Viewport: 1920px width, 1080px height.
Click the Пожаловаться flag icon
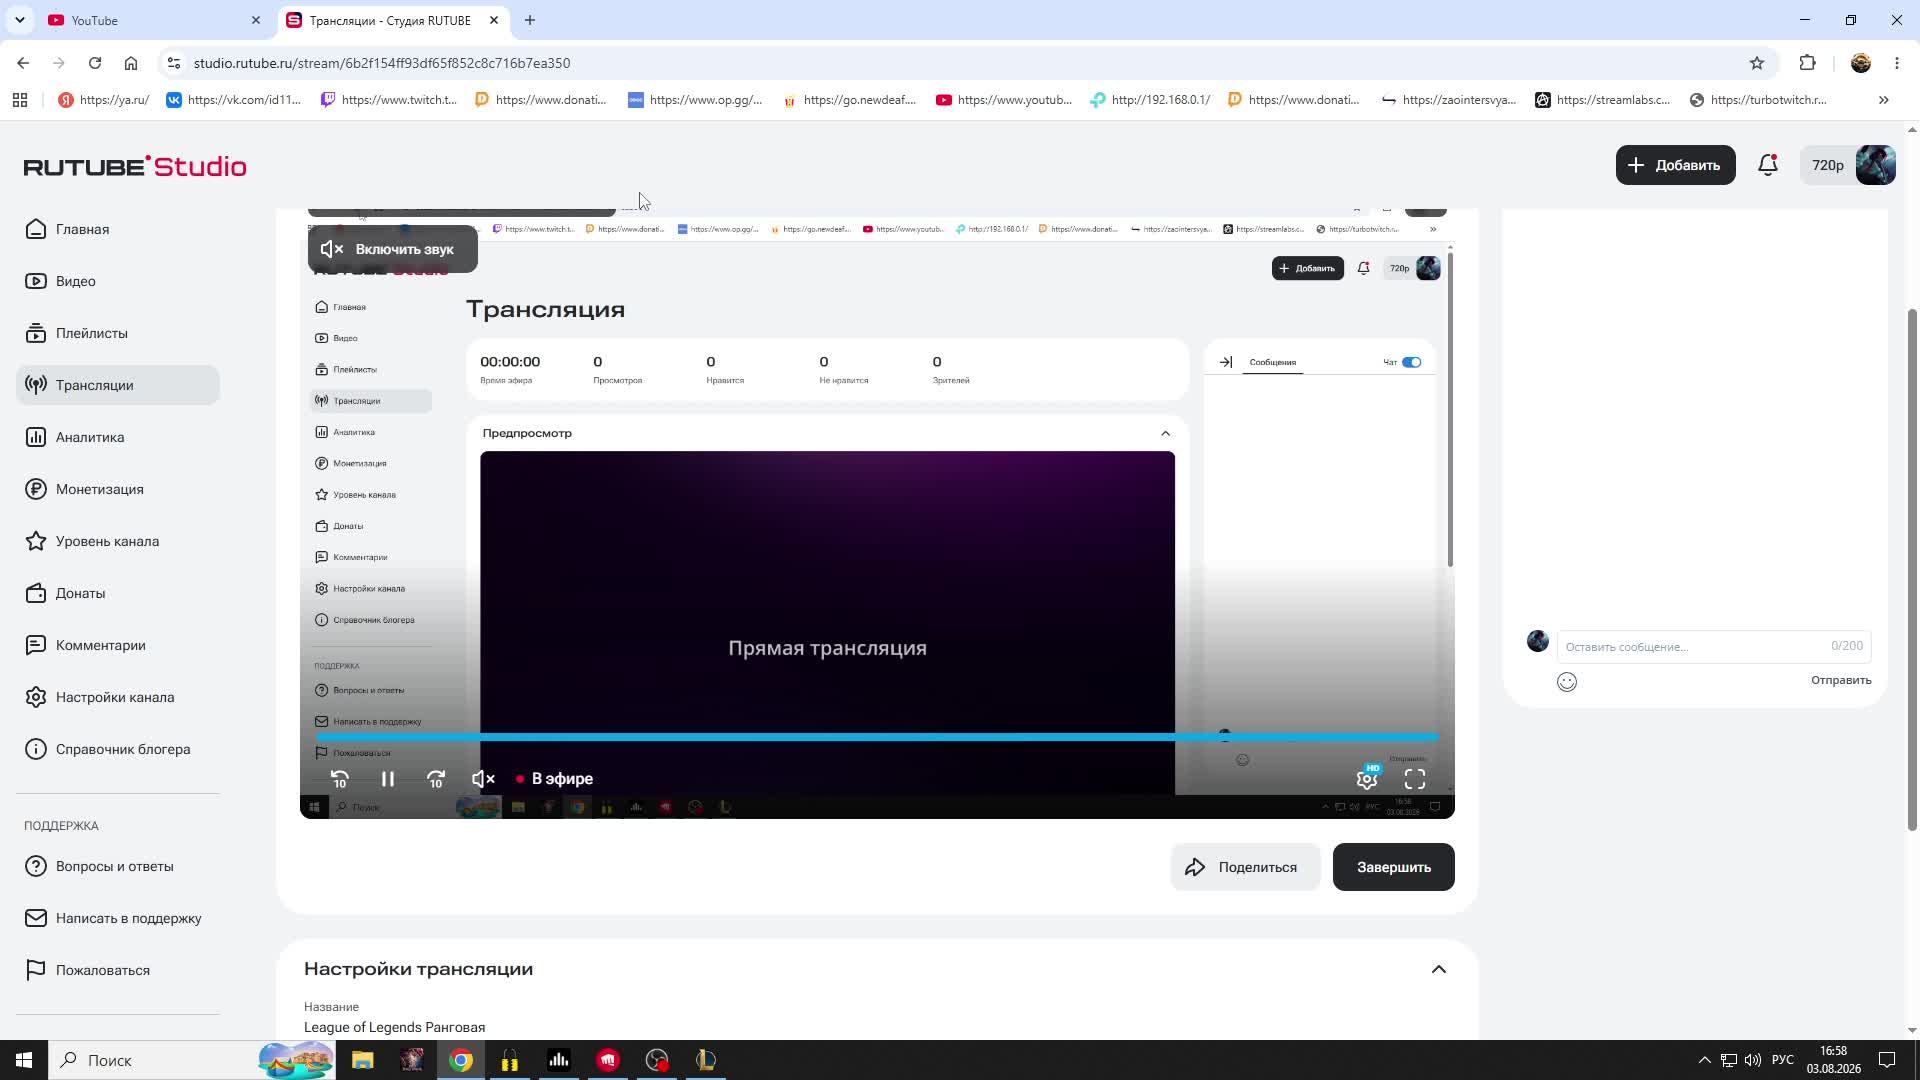[36, 970]
